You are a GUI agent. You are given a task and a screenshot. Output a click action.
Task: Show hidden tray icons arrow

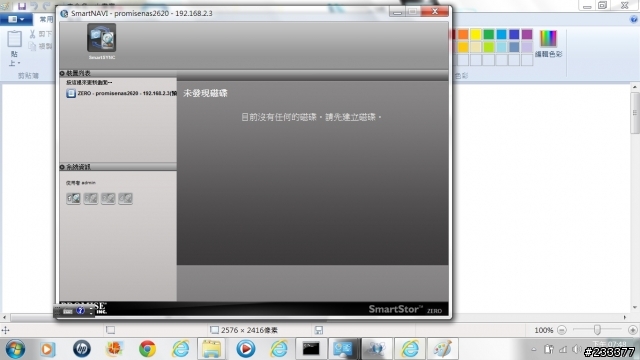tap(533, 349)
